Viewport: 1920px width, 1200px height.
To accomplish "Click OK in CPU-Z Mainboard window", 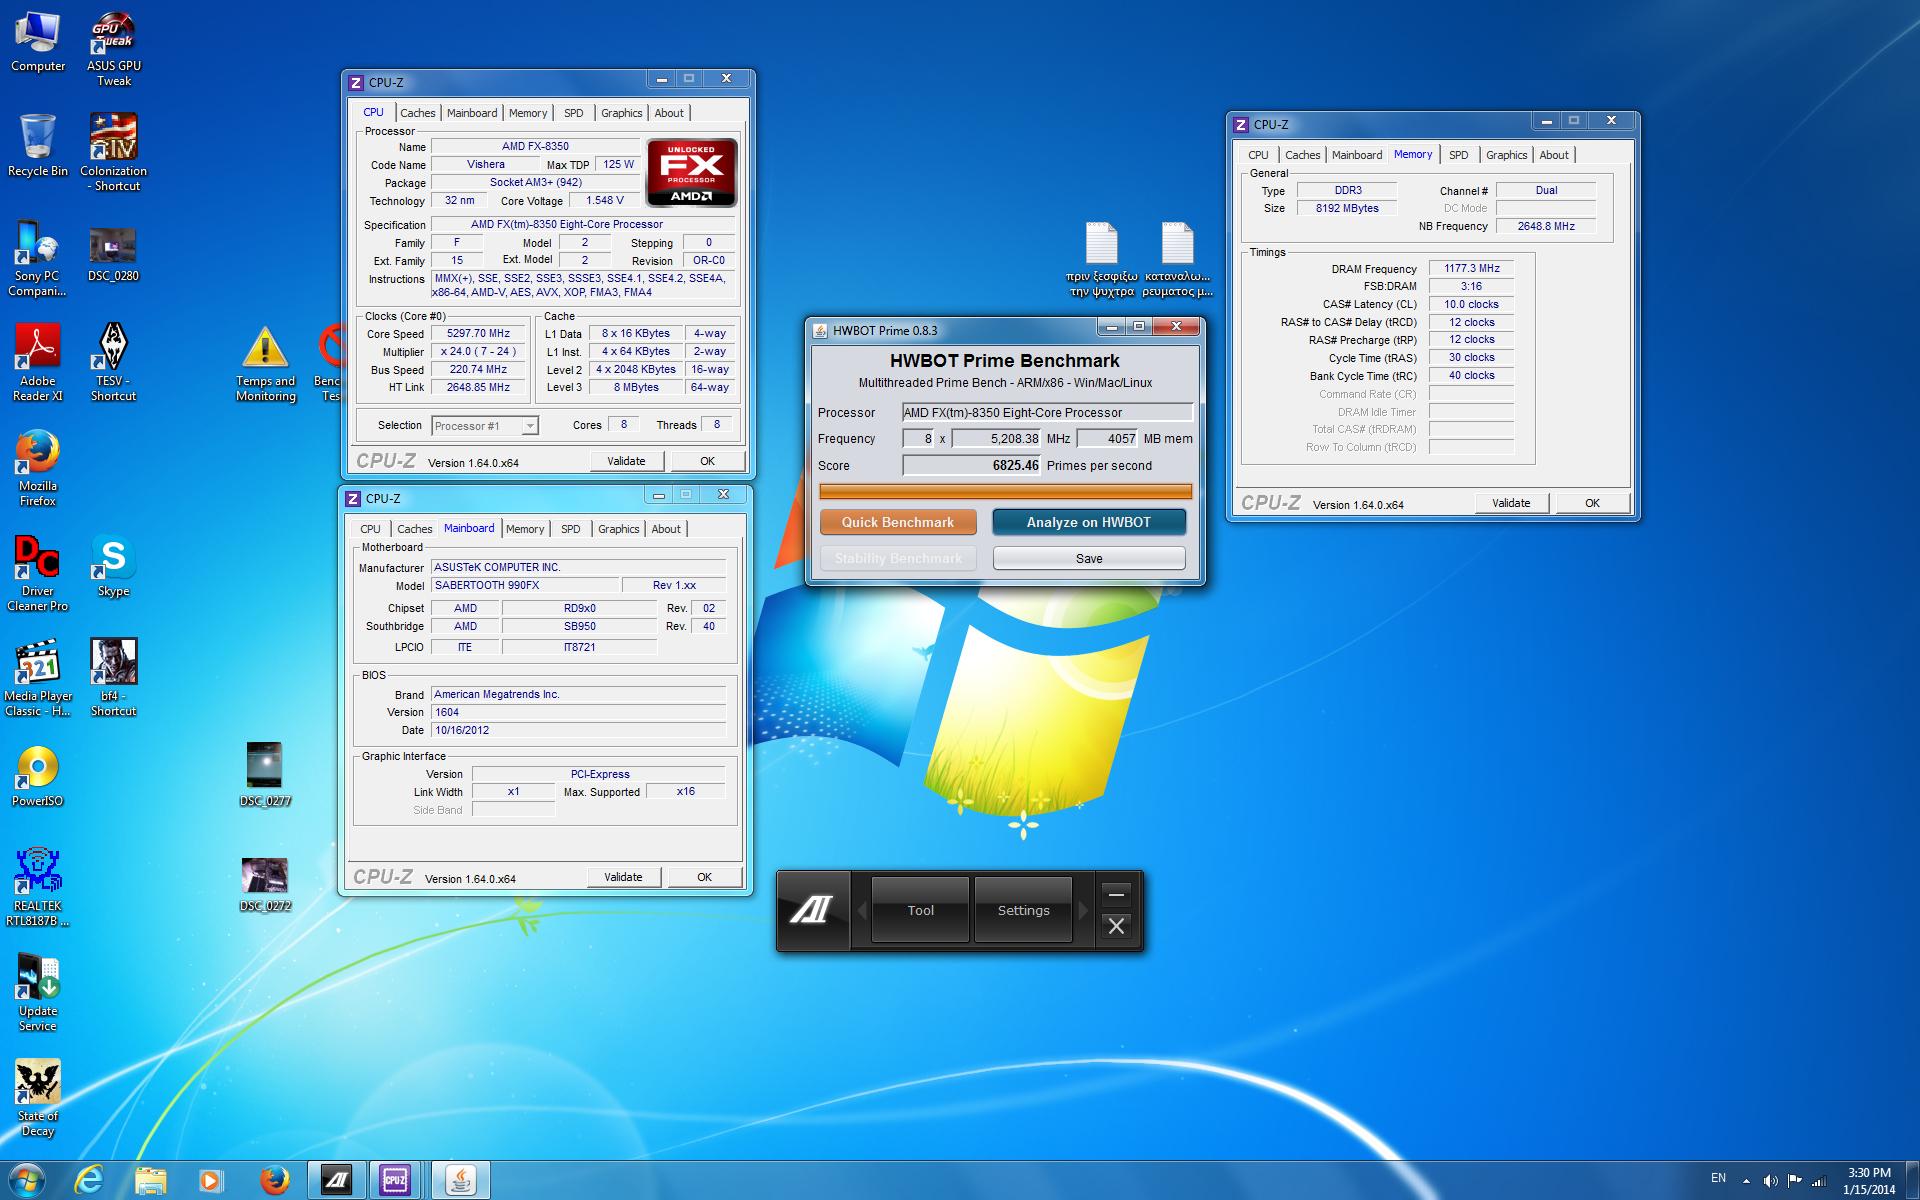I will 704,877.
